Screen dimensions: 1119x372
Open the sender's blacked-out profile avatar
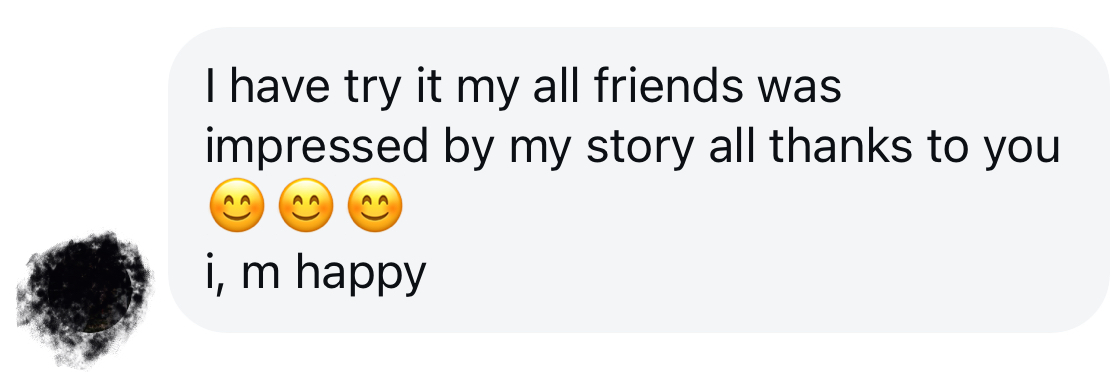coord(83,298)
